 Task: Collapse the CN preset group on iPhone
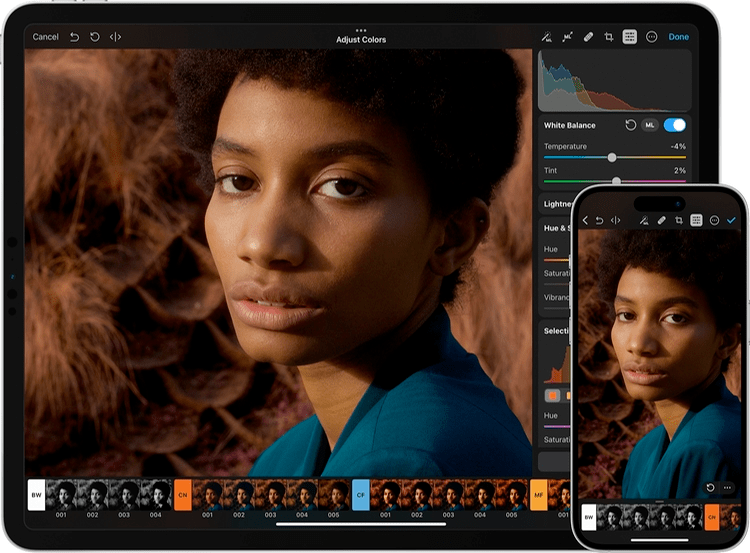[712, 517]
